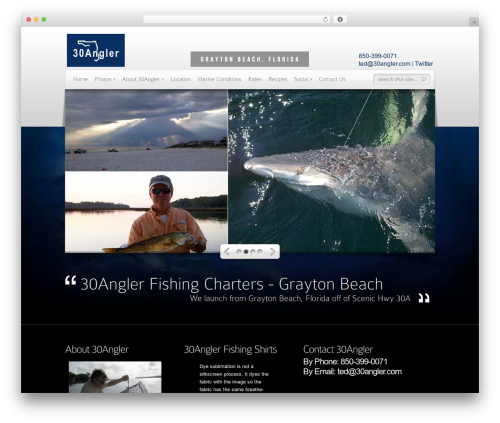Image resolution: width=500 pixels, height=423 pixels.
Task: Click the Dye sublimation paragraph text
Action: point(234,378)
